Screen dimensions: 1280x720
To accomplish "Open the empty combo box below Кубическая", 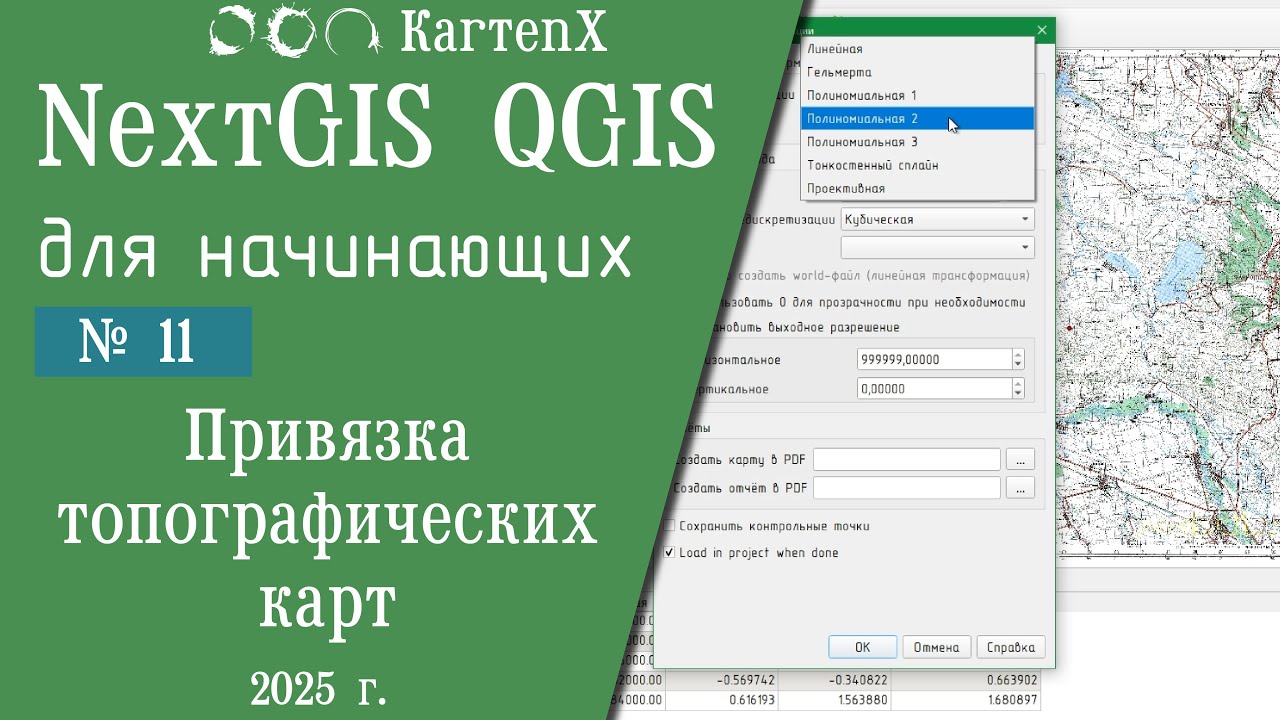I will tap(937, 247).
